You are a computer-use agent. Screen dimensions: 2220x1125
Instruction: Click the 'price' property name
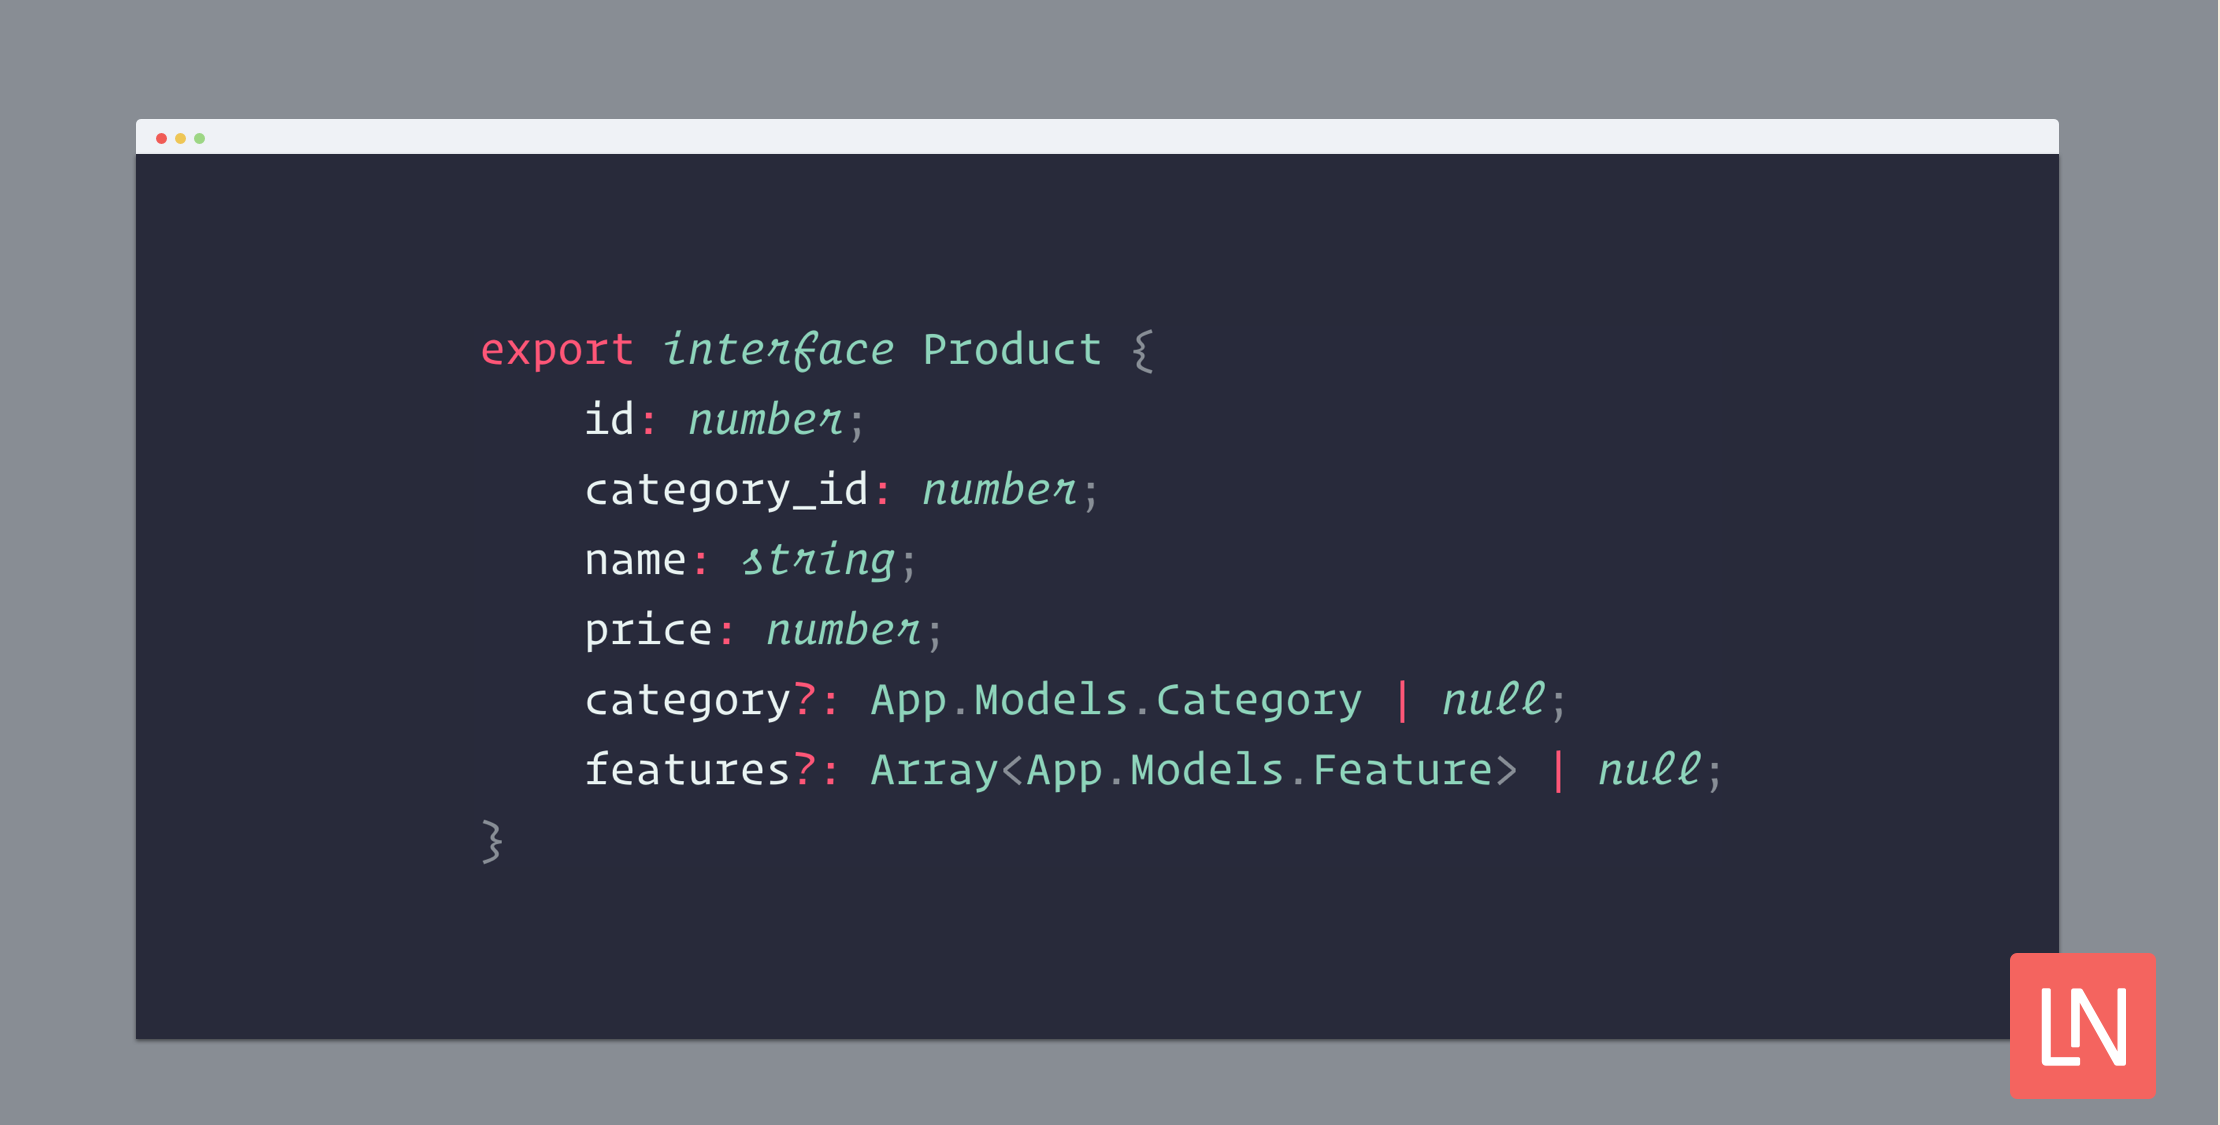click(648, 631)
